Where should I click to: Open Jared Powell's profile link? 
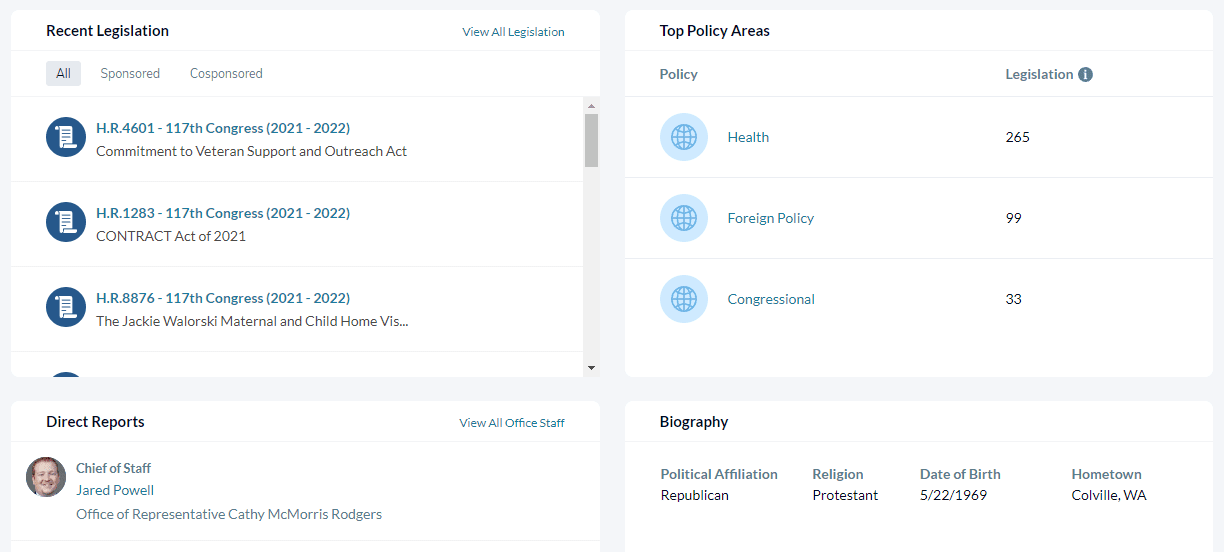[115, 490]
